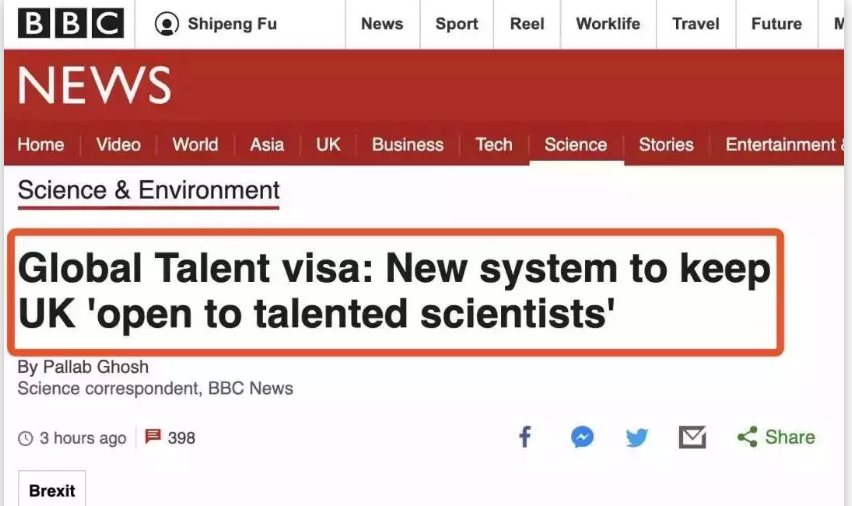Share article on Facebook
The image size is (852, 506).
coord(525,437)
